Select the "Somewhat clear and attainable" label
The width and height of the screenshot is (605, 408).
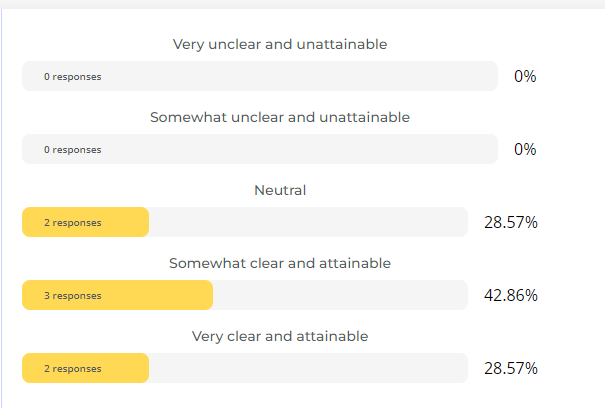pyautogui.click(x=280, y=263)
